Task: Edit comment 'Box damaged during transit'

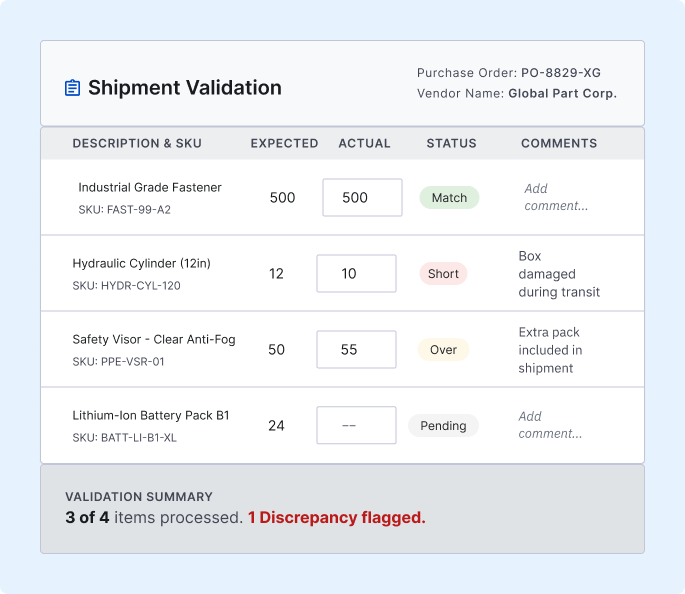Action: pos(559,274)
